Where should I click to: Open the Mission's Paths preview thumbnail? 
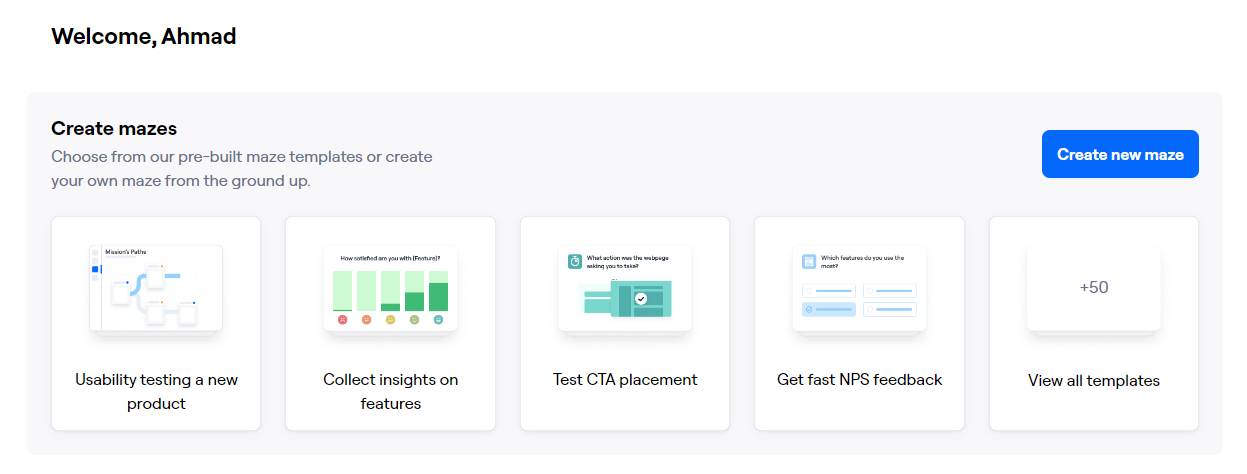156,288
